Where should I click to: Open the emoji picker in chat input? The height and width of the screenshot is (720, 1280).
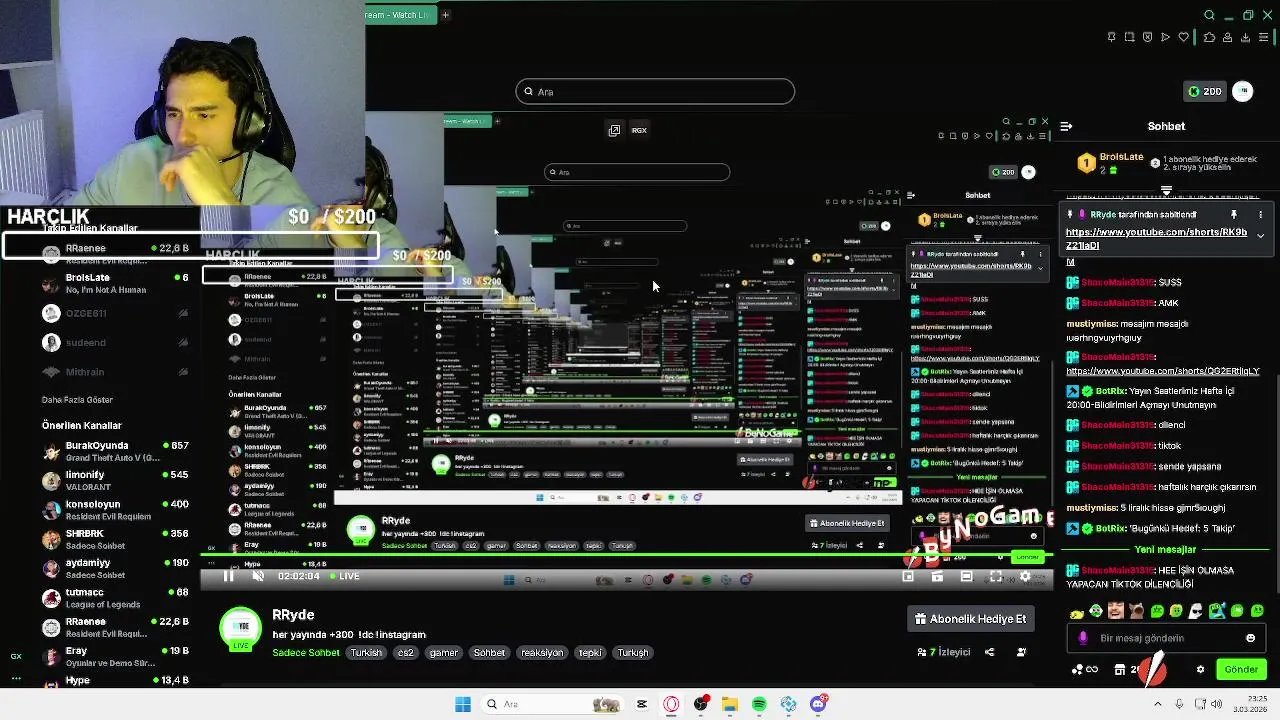[1250, 638]
